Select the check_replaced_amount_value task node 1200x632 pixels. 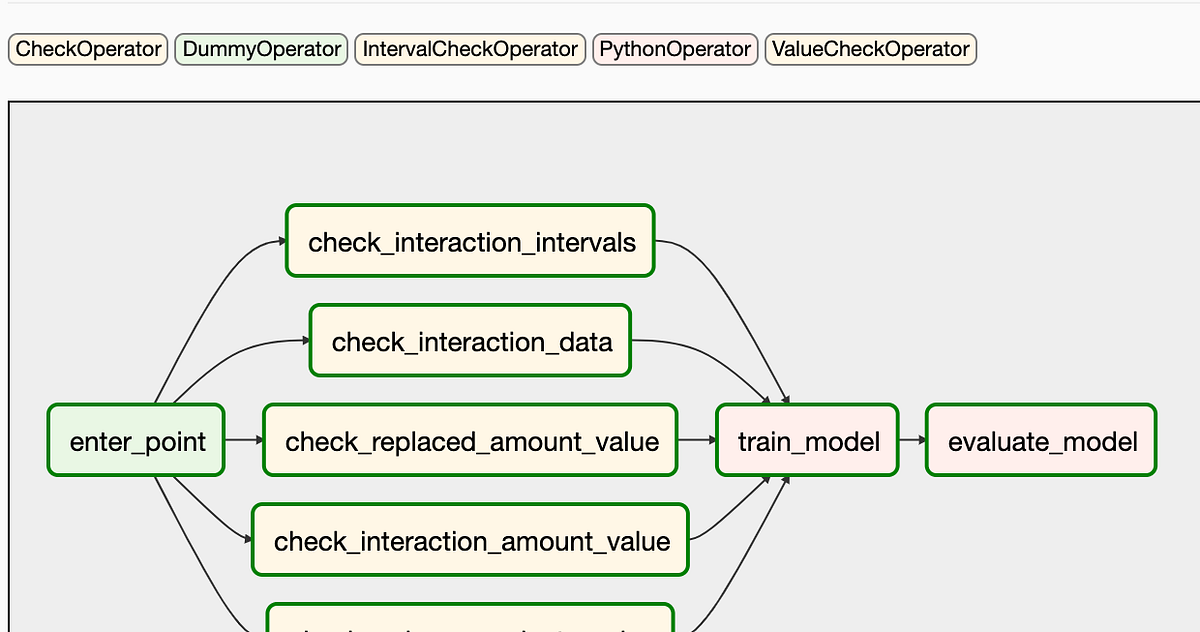tap(469, 440)
